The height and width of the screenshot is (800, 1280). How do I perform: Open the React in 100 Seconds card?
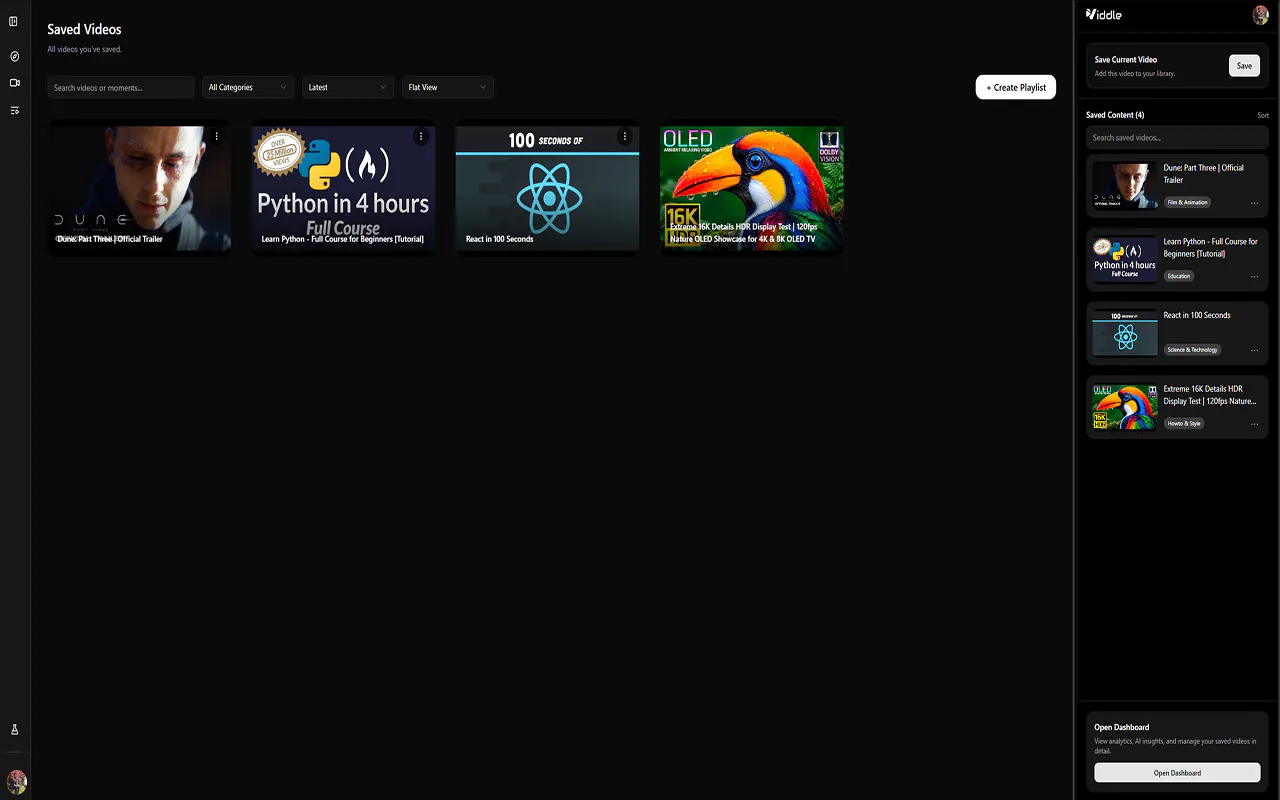[547, 188]
